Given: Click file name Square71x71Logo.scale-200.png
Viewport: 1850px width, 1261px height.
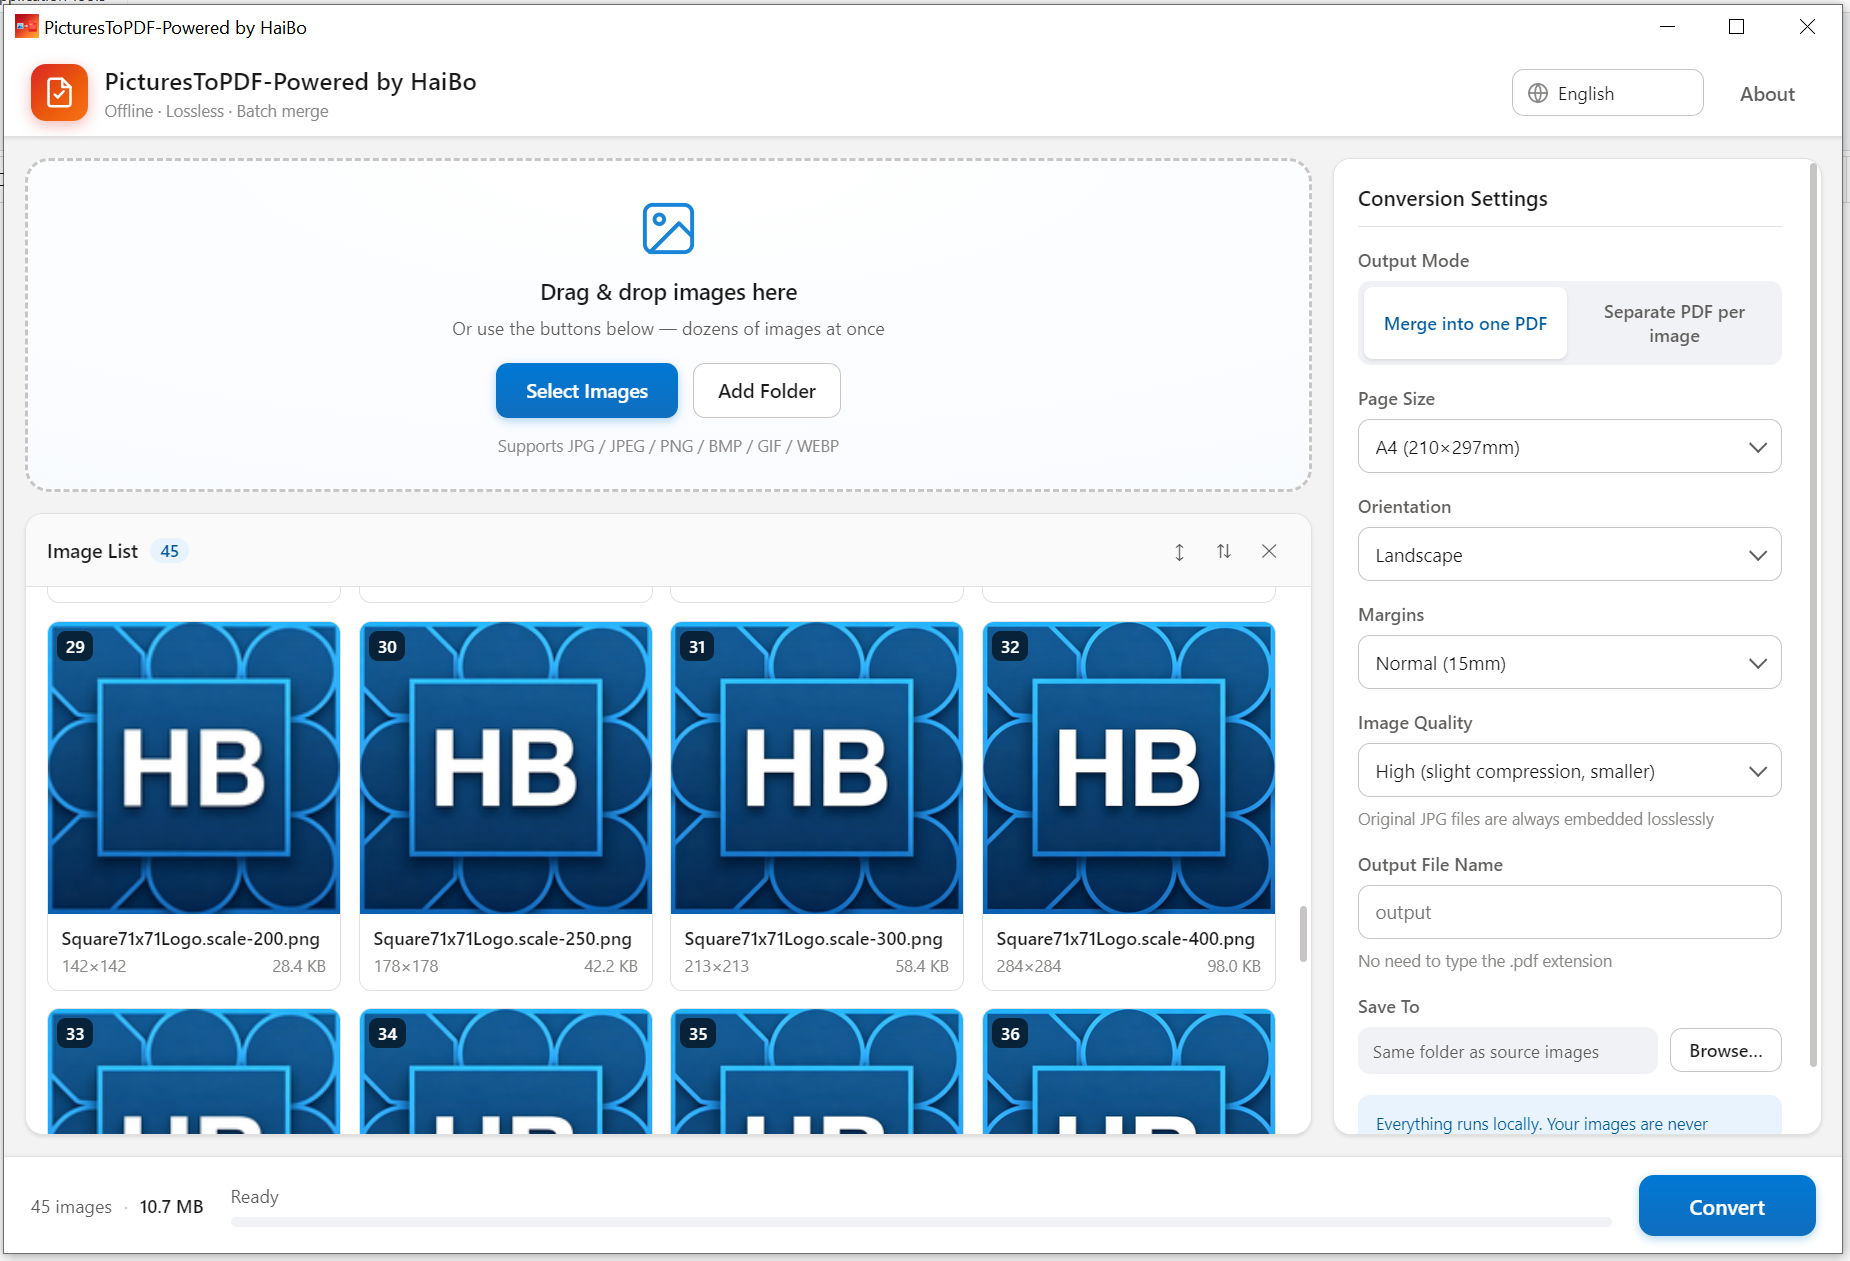Looking at the screenshot, I should click(191, 939).
